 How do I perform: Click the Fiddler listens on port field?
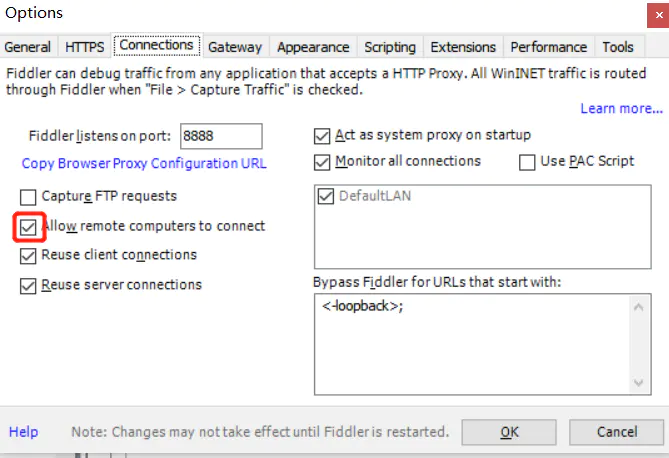click(x=220, y=136)
